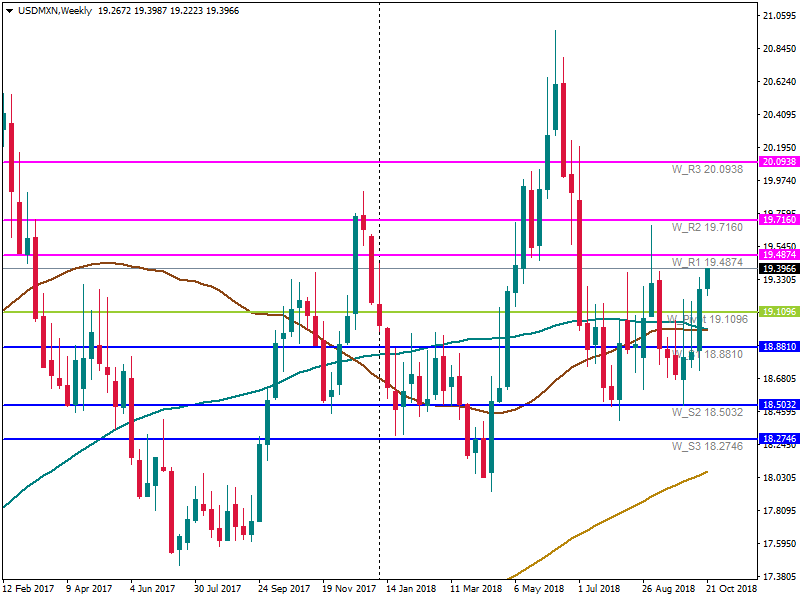Click the 21.0595 price scale value
The image size is (800, 600).
click(778, 17)
